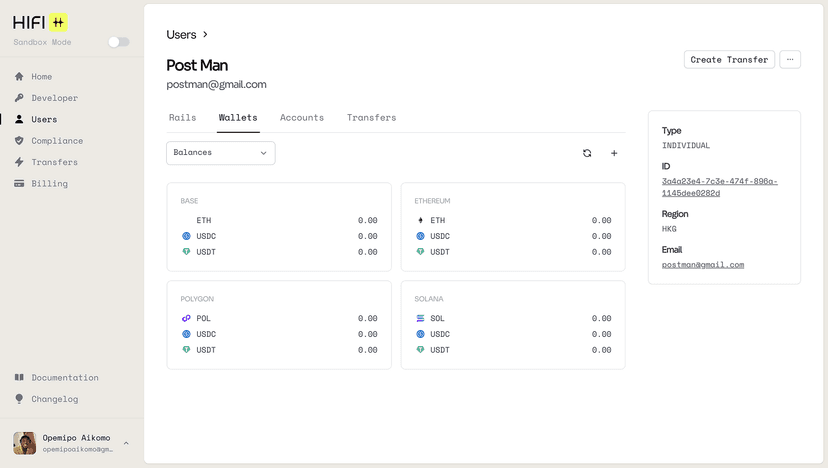Click USDC icon in Ethereum card
Screen dimensions: 828x468
(420, 236)
